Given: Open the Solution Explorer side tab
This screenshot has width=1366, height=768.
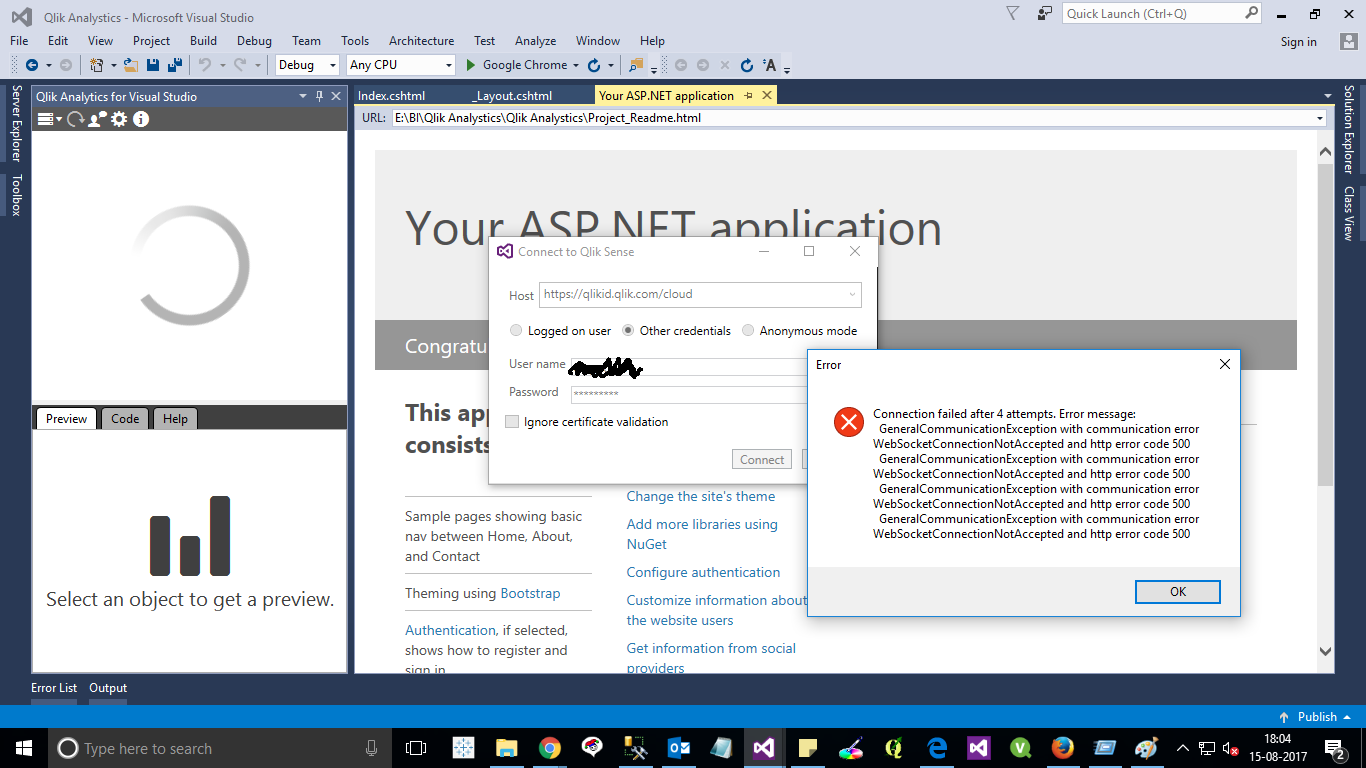Looking at the screenshot, I should 1348,130.
